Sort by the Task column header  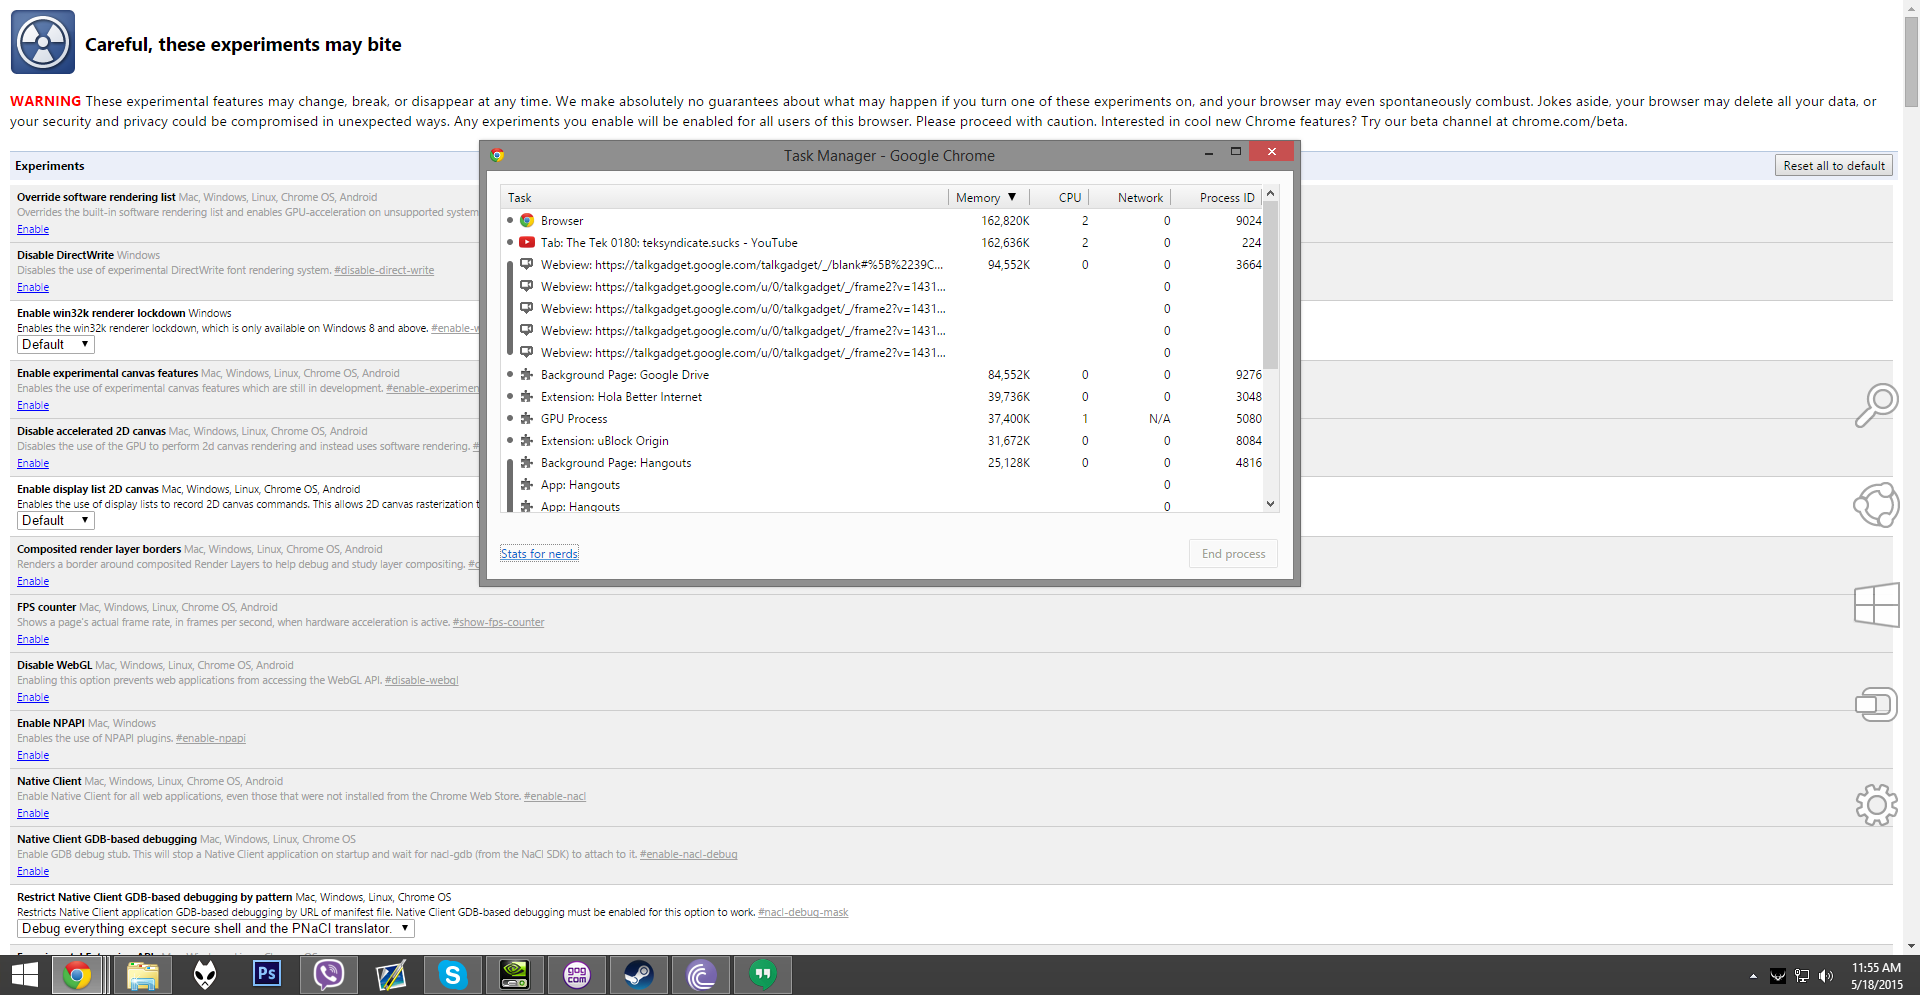[x=724, y=198]
